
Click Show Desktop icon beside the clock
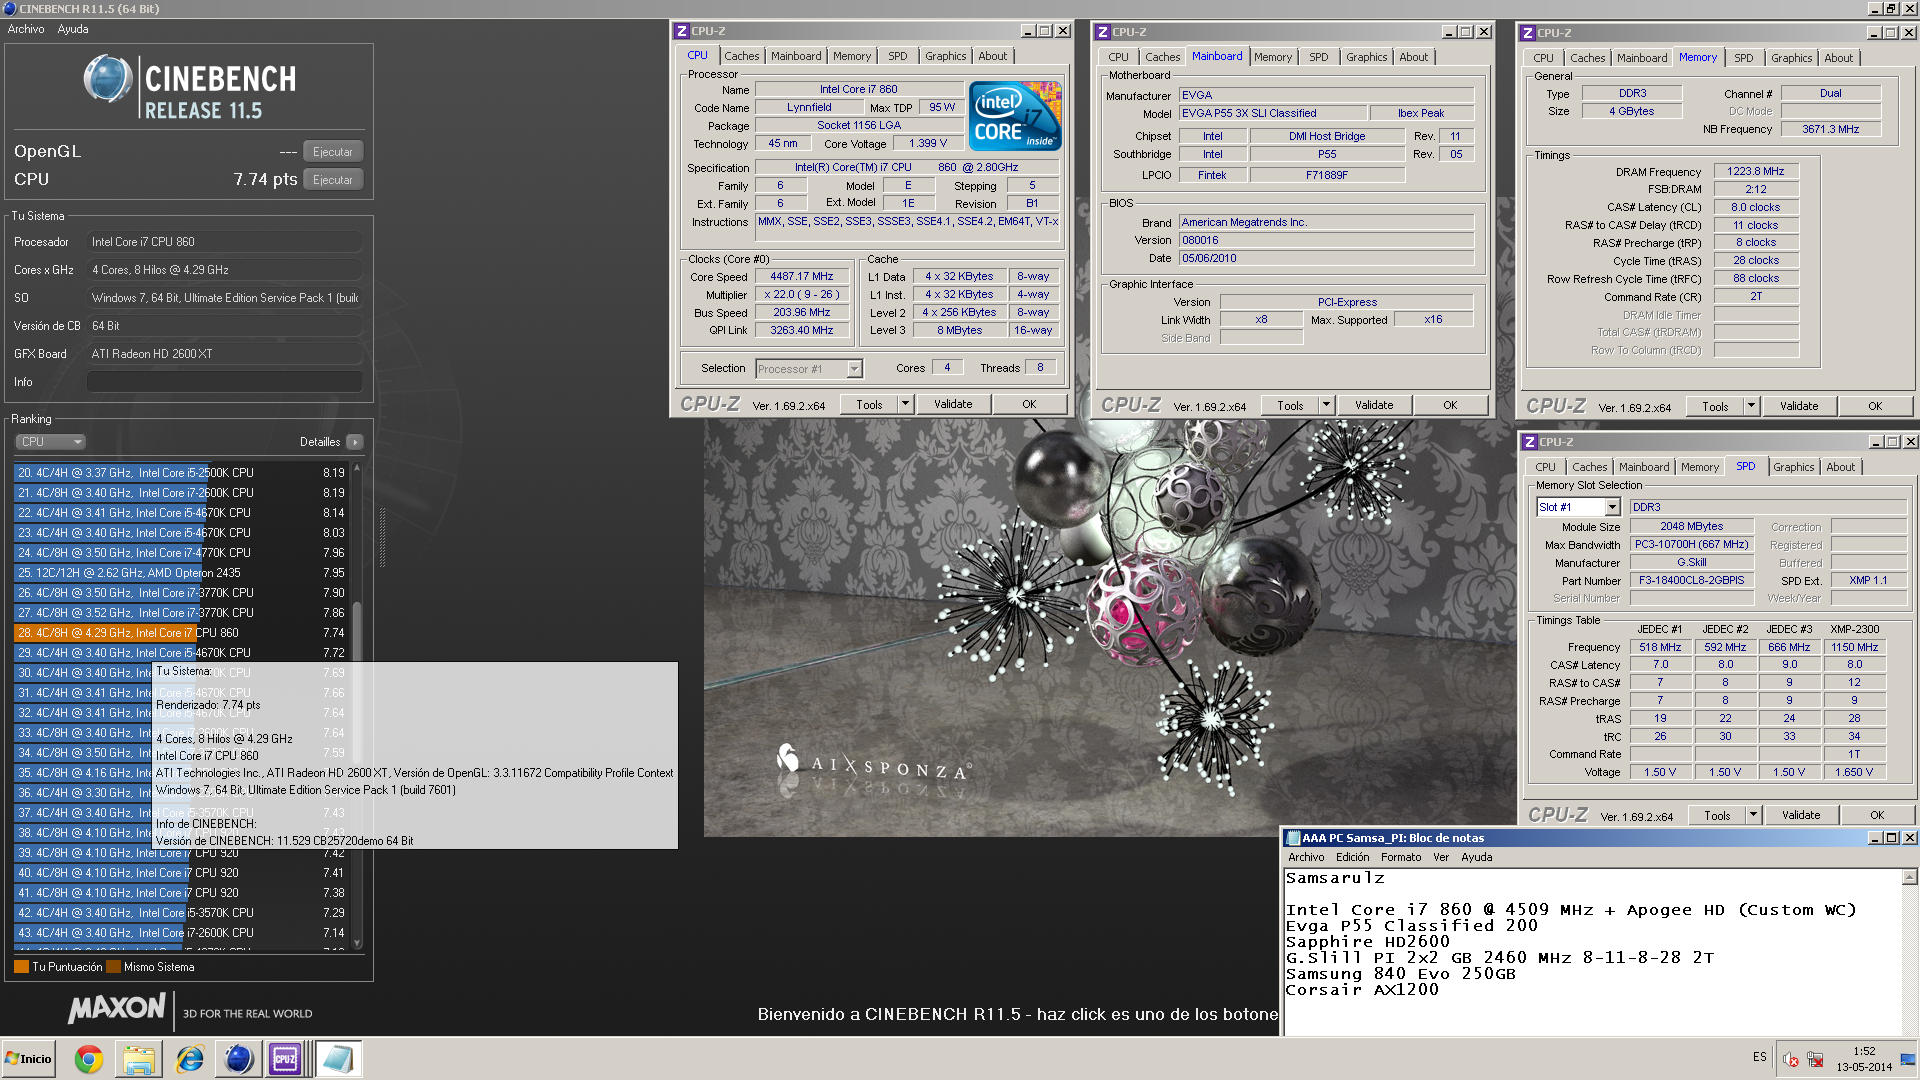[1908, 1059]
